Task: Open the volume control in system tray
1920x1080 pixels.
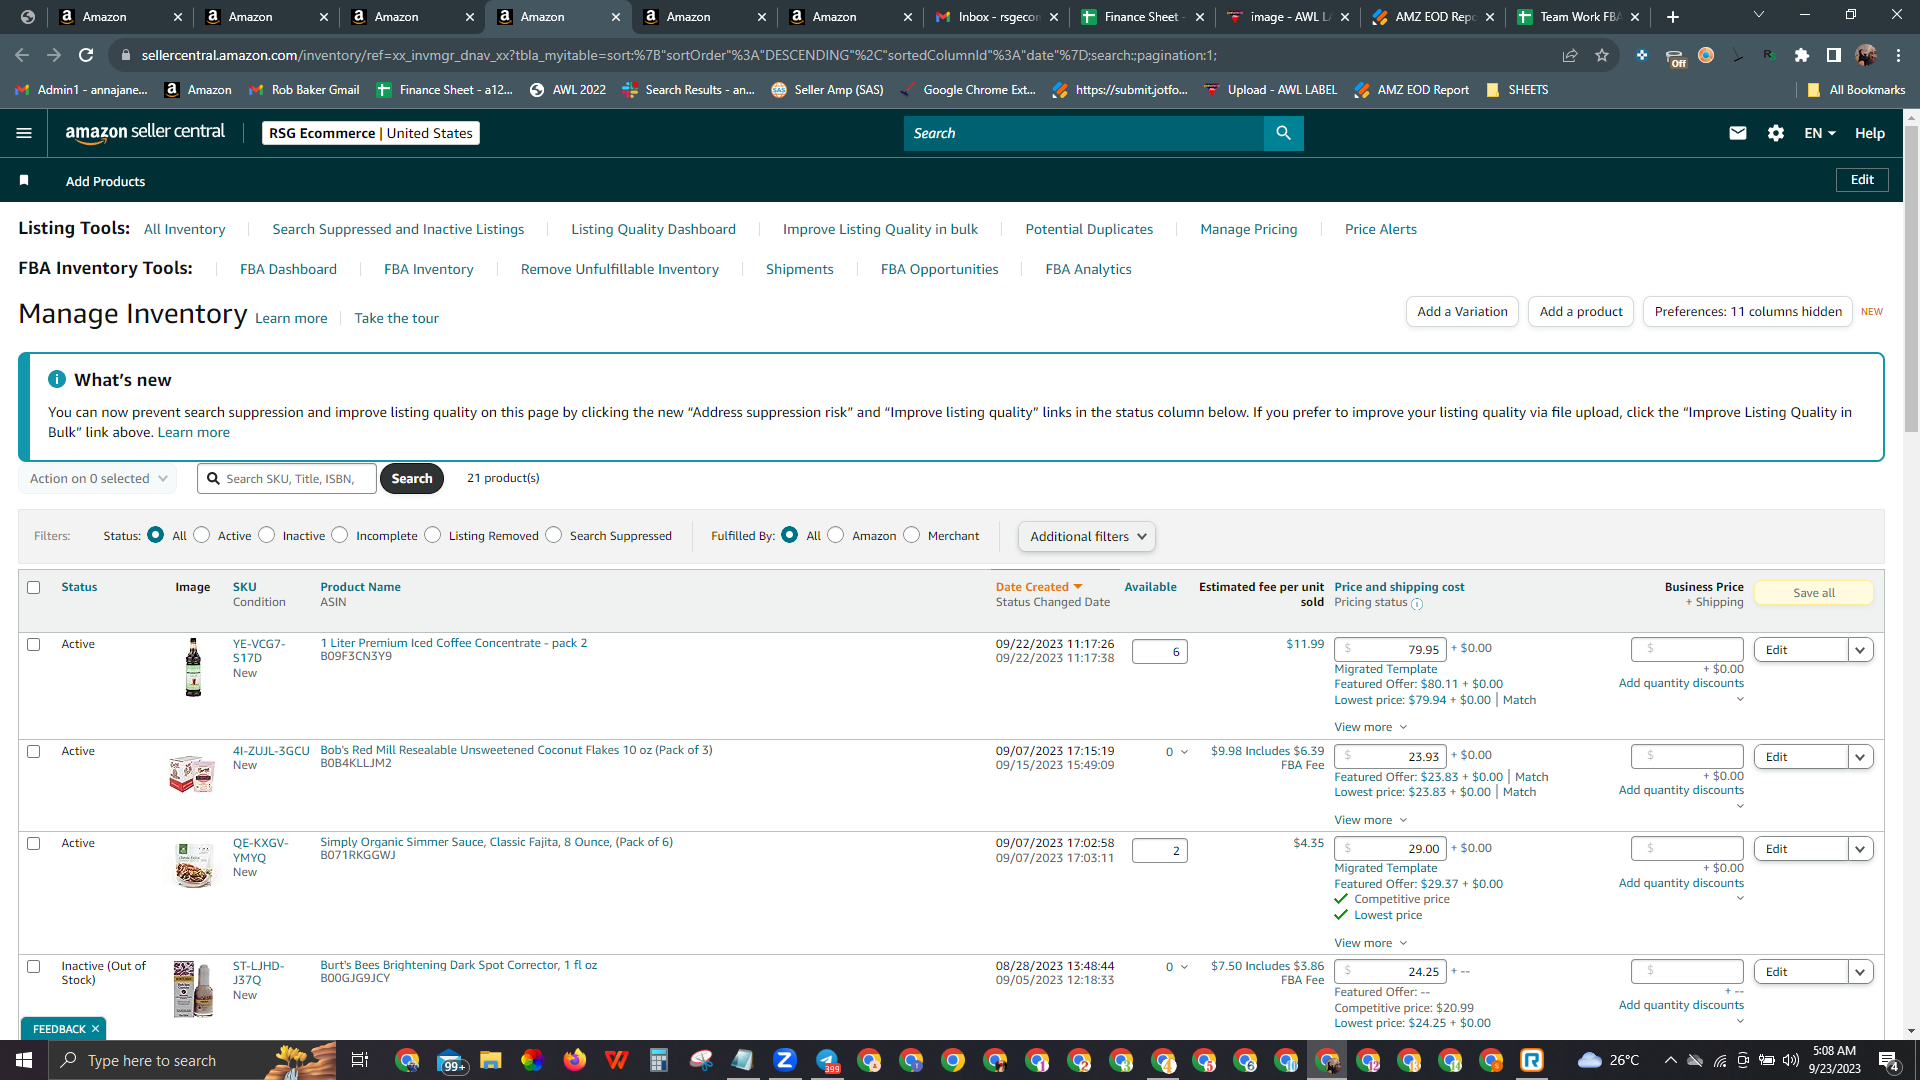Action: pos(1790,1060)
